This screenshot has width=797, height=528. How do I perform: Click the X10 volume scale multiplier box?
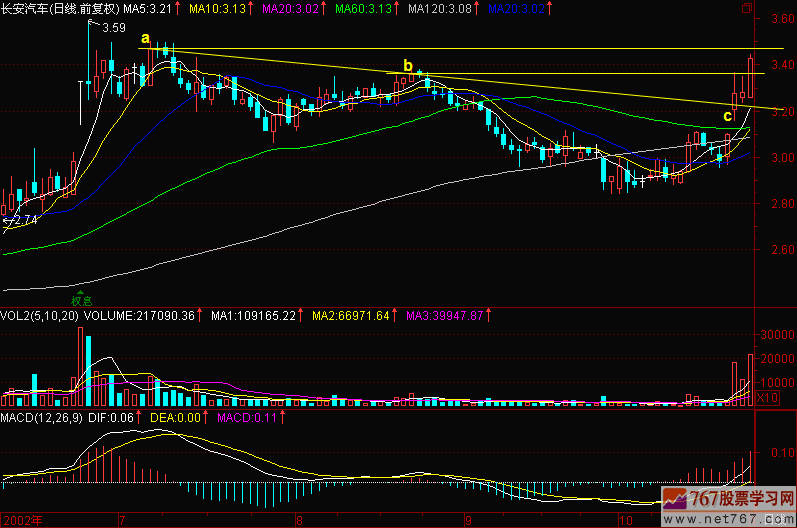(x=768, y=398)
